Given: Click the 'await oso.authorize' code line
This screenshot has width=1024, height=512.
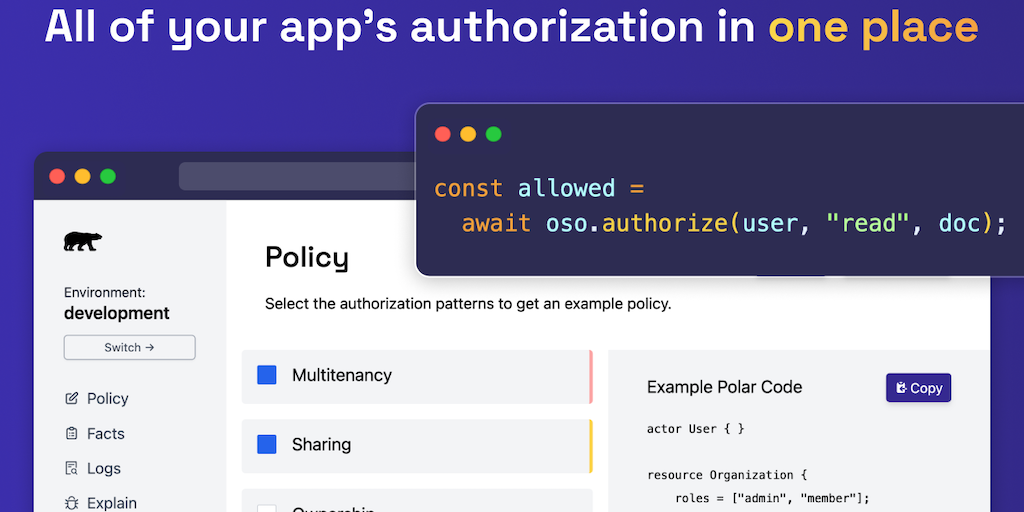Looking at the screenshot, I should coord(734,223).
